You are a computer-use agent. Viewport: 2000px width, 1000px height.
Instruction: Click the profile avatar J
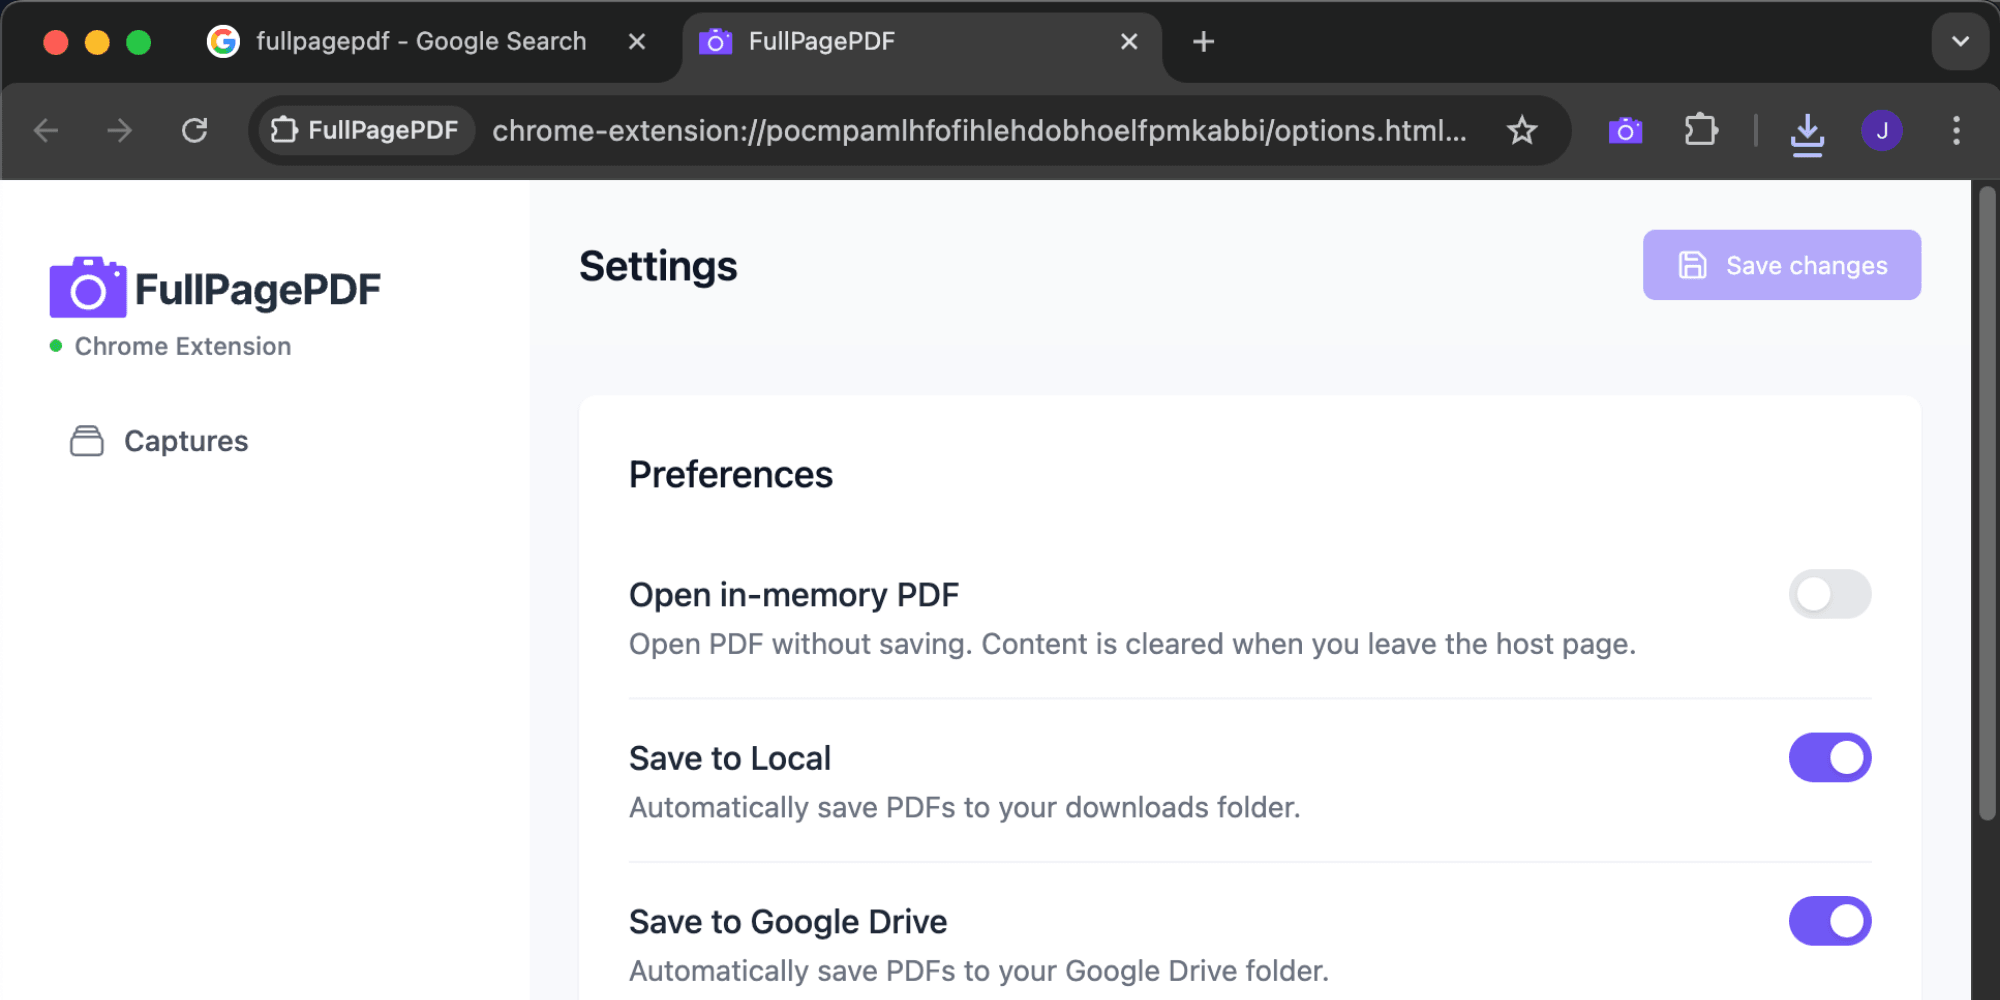click(1882, 130)
